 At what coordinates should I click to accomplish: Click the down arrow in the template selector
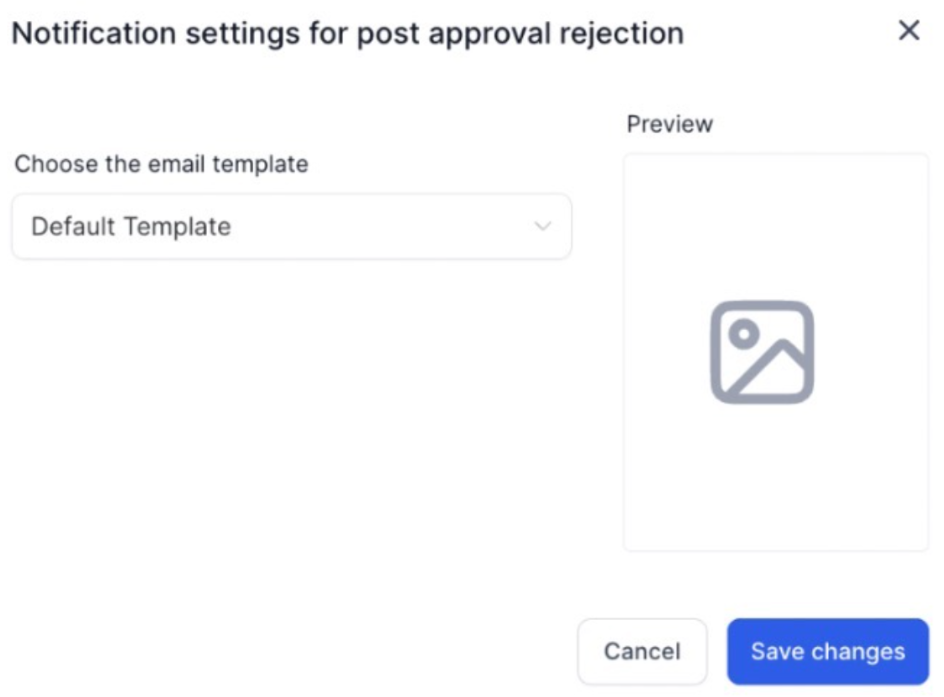542,227
